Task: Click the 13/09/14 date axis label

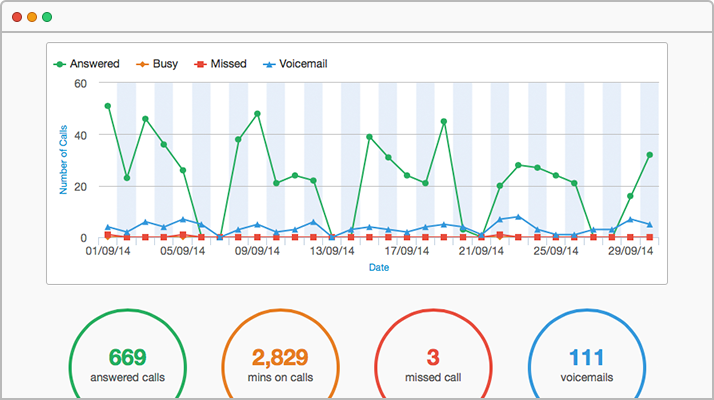Action: (332, 251)
